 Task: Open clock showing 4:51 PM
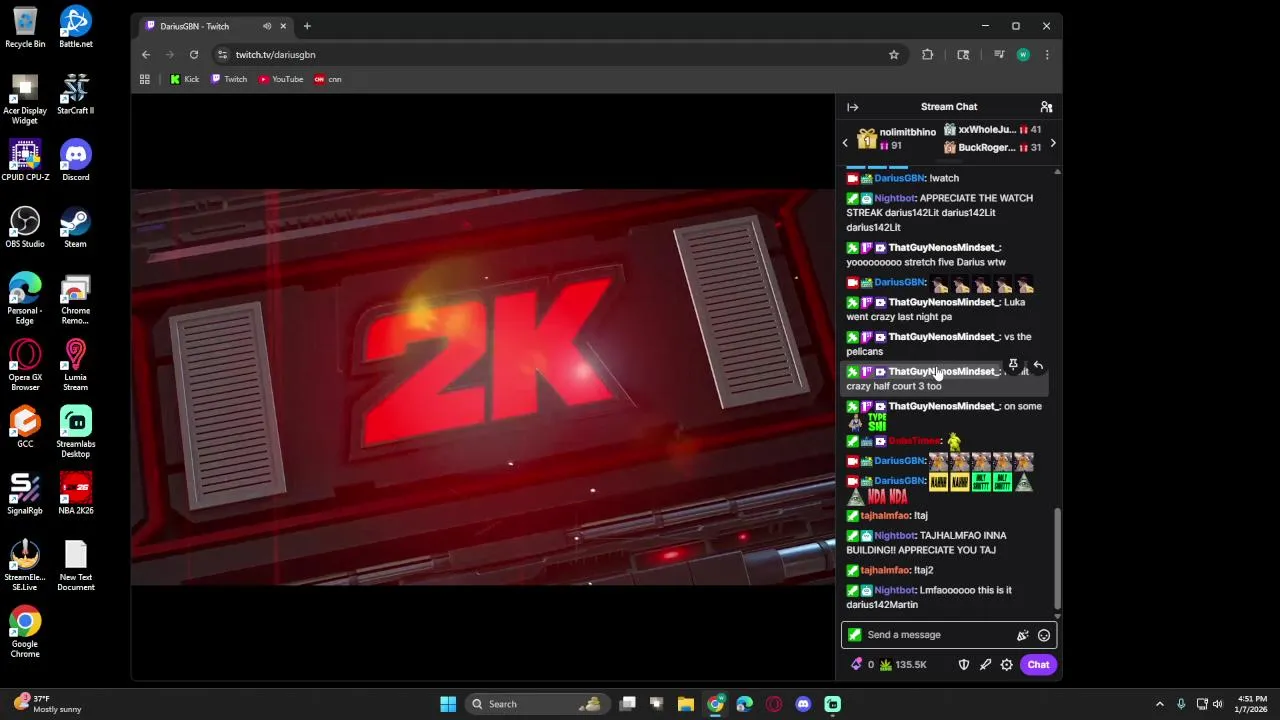pyautogui.click(x=1252, y=704)
